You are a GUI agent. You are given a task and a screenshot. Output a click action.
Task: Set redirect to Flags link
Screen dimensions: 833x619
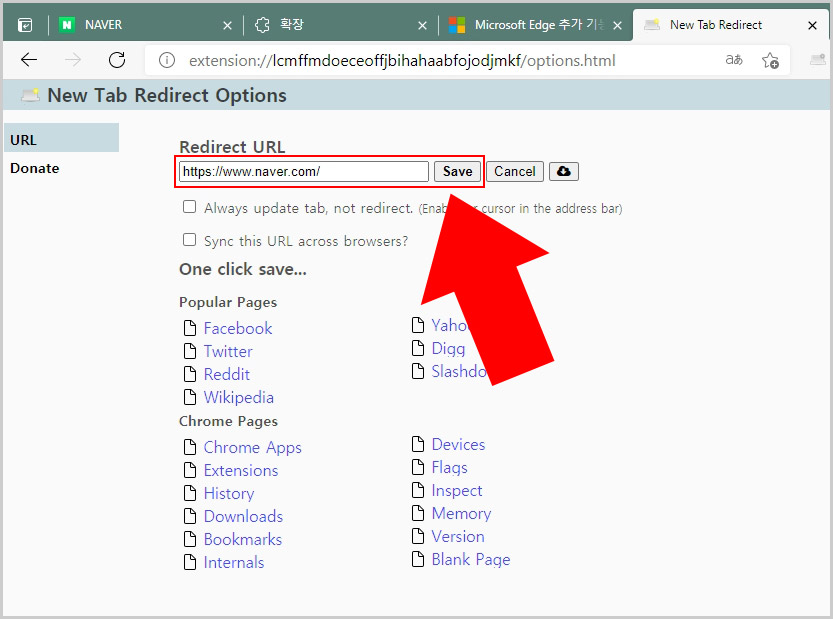449,468
